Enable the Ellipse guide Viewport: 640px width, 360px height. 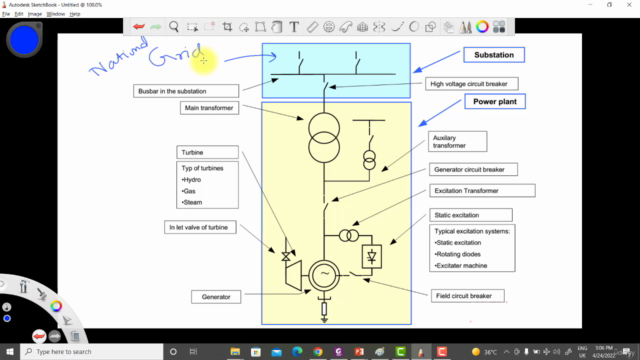click(x=329, y=27)
